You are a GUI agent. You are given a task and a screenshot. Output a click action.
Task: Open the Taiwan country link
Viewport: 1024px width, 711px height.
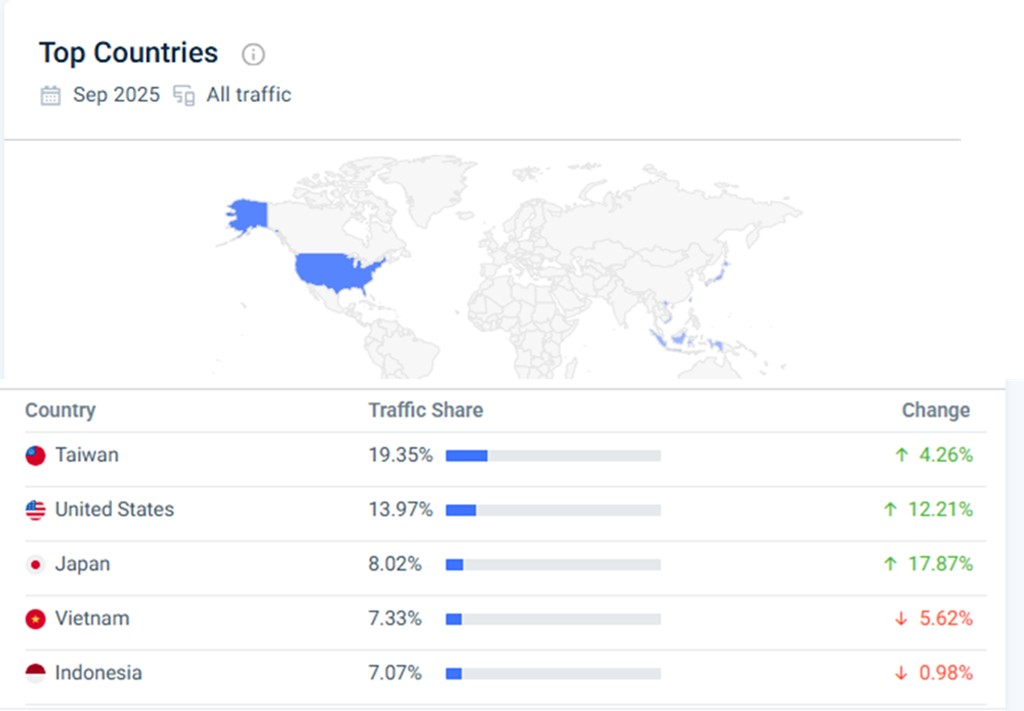[x=87, y=455]
